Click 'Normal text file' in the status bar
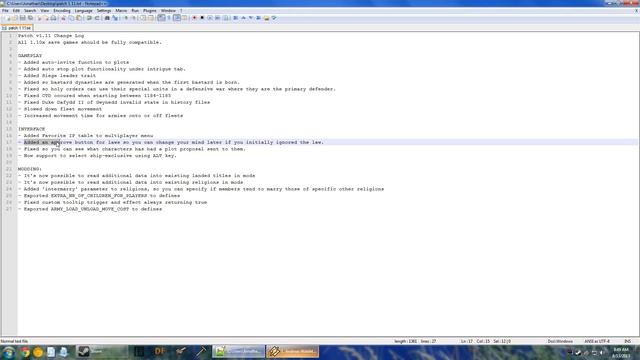 (x=14, y=341)
